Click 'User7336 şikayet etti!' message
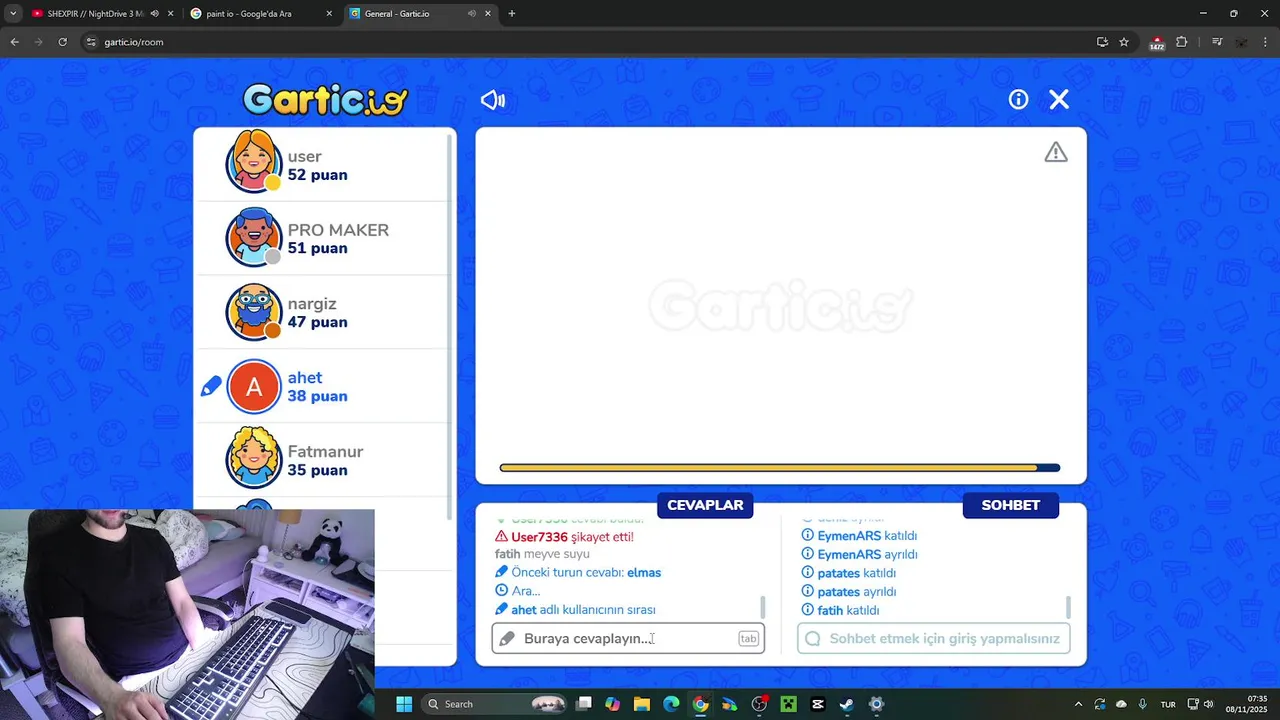Image resolution: width=1280 pixels, height=720 pixels. pos(564,537)
